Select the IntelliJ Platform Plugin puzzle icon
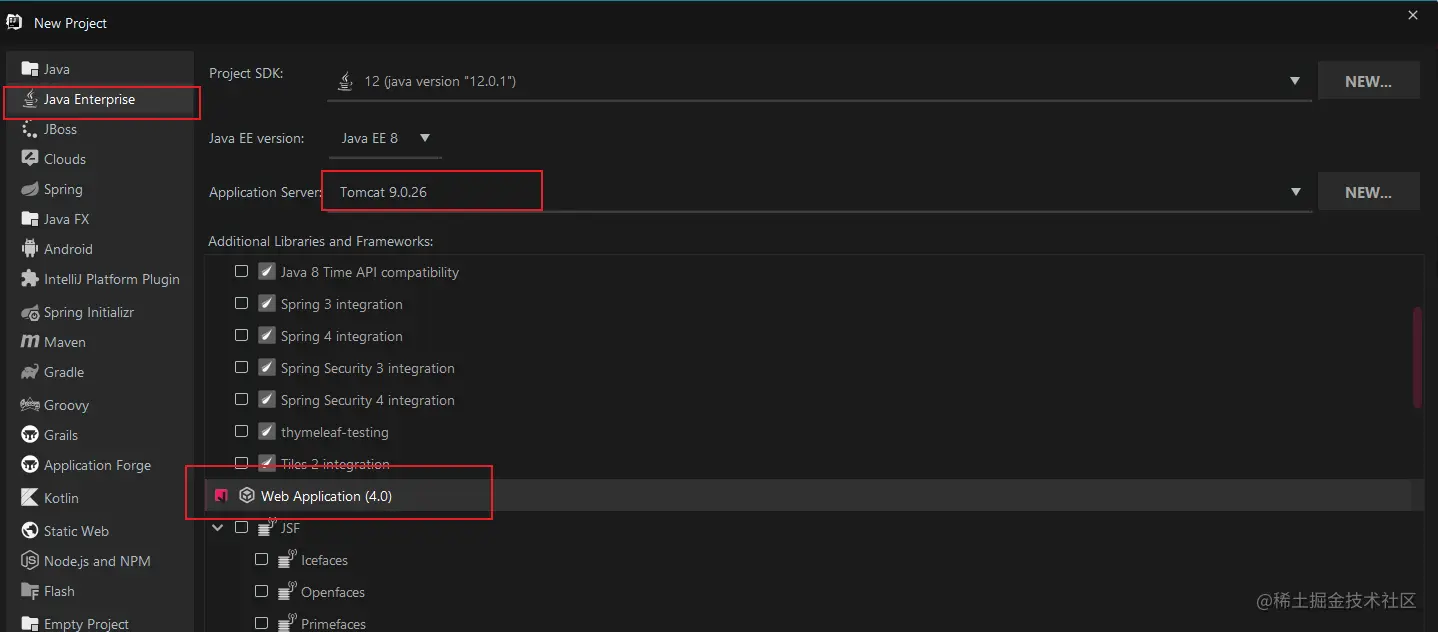 pos(29,279)
